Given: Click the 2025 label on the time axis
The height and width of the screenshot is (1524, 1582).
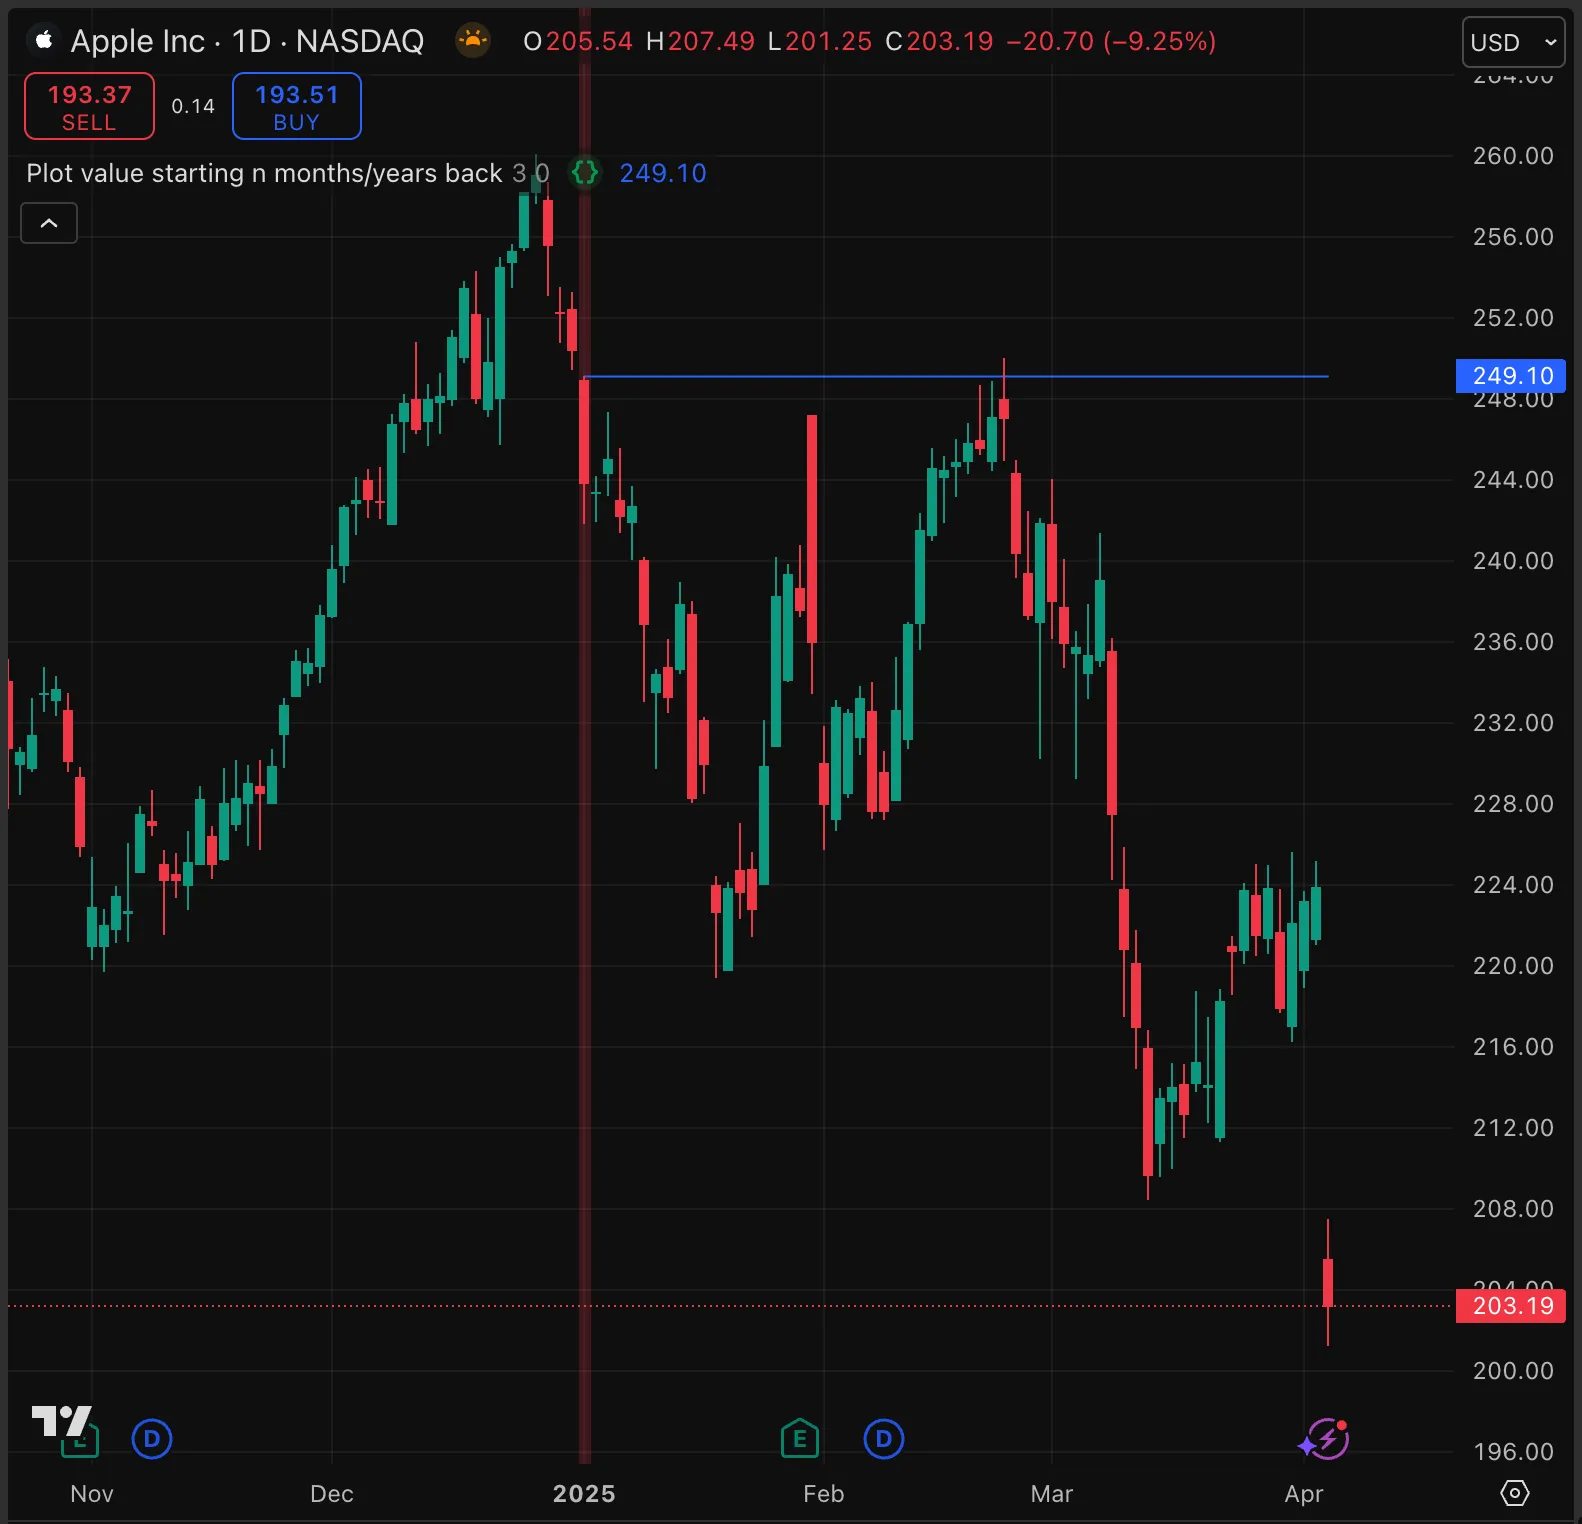Looking at the screenshot, I should point(584,1494).
